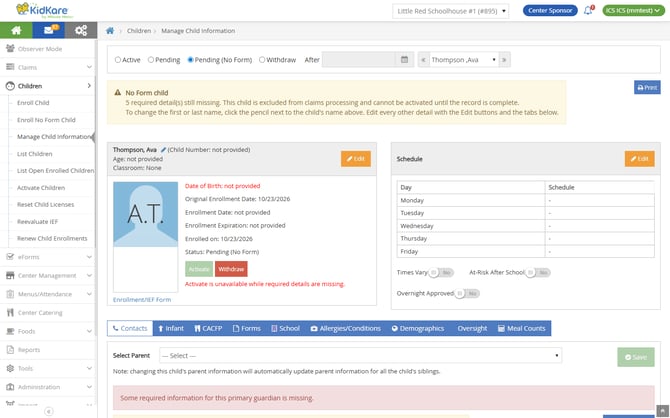Select the Withdraw radio button
The width and height of the screenshot is (670, 418).
[262, 60]
